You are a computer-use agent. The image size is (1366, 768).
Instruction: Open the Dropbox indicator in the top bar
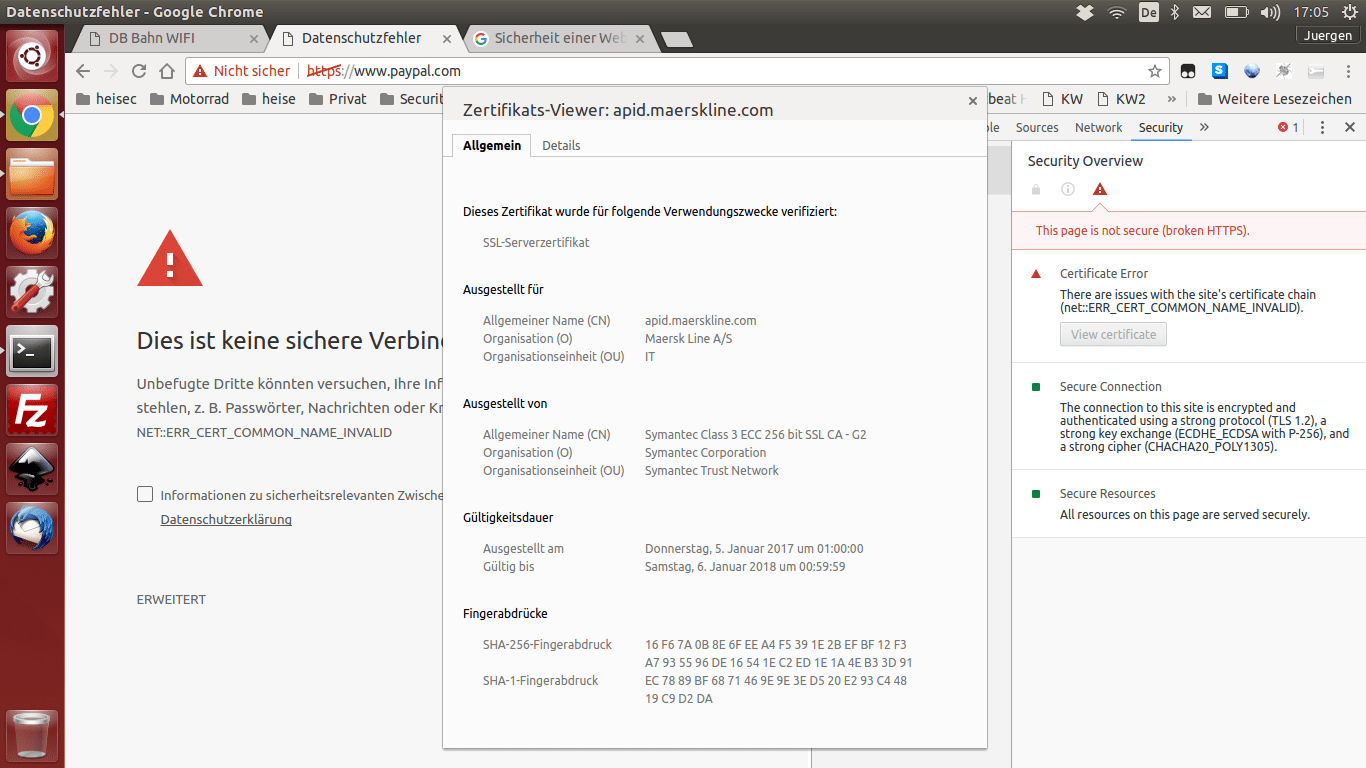click(x=1085, y=12)
